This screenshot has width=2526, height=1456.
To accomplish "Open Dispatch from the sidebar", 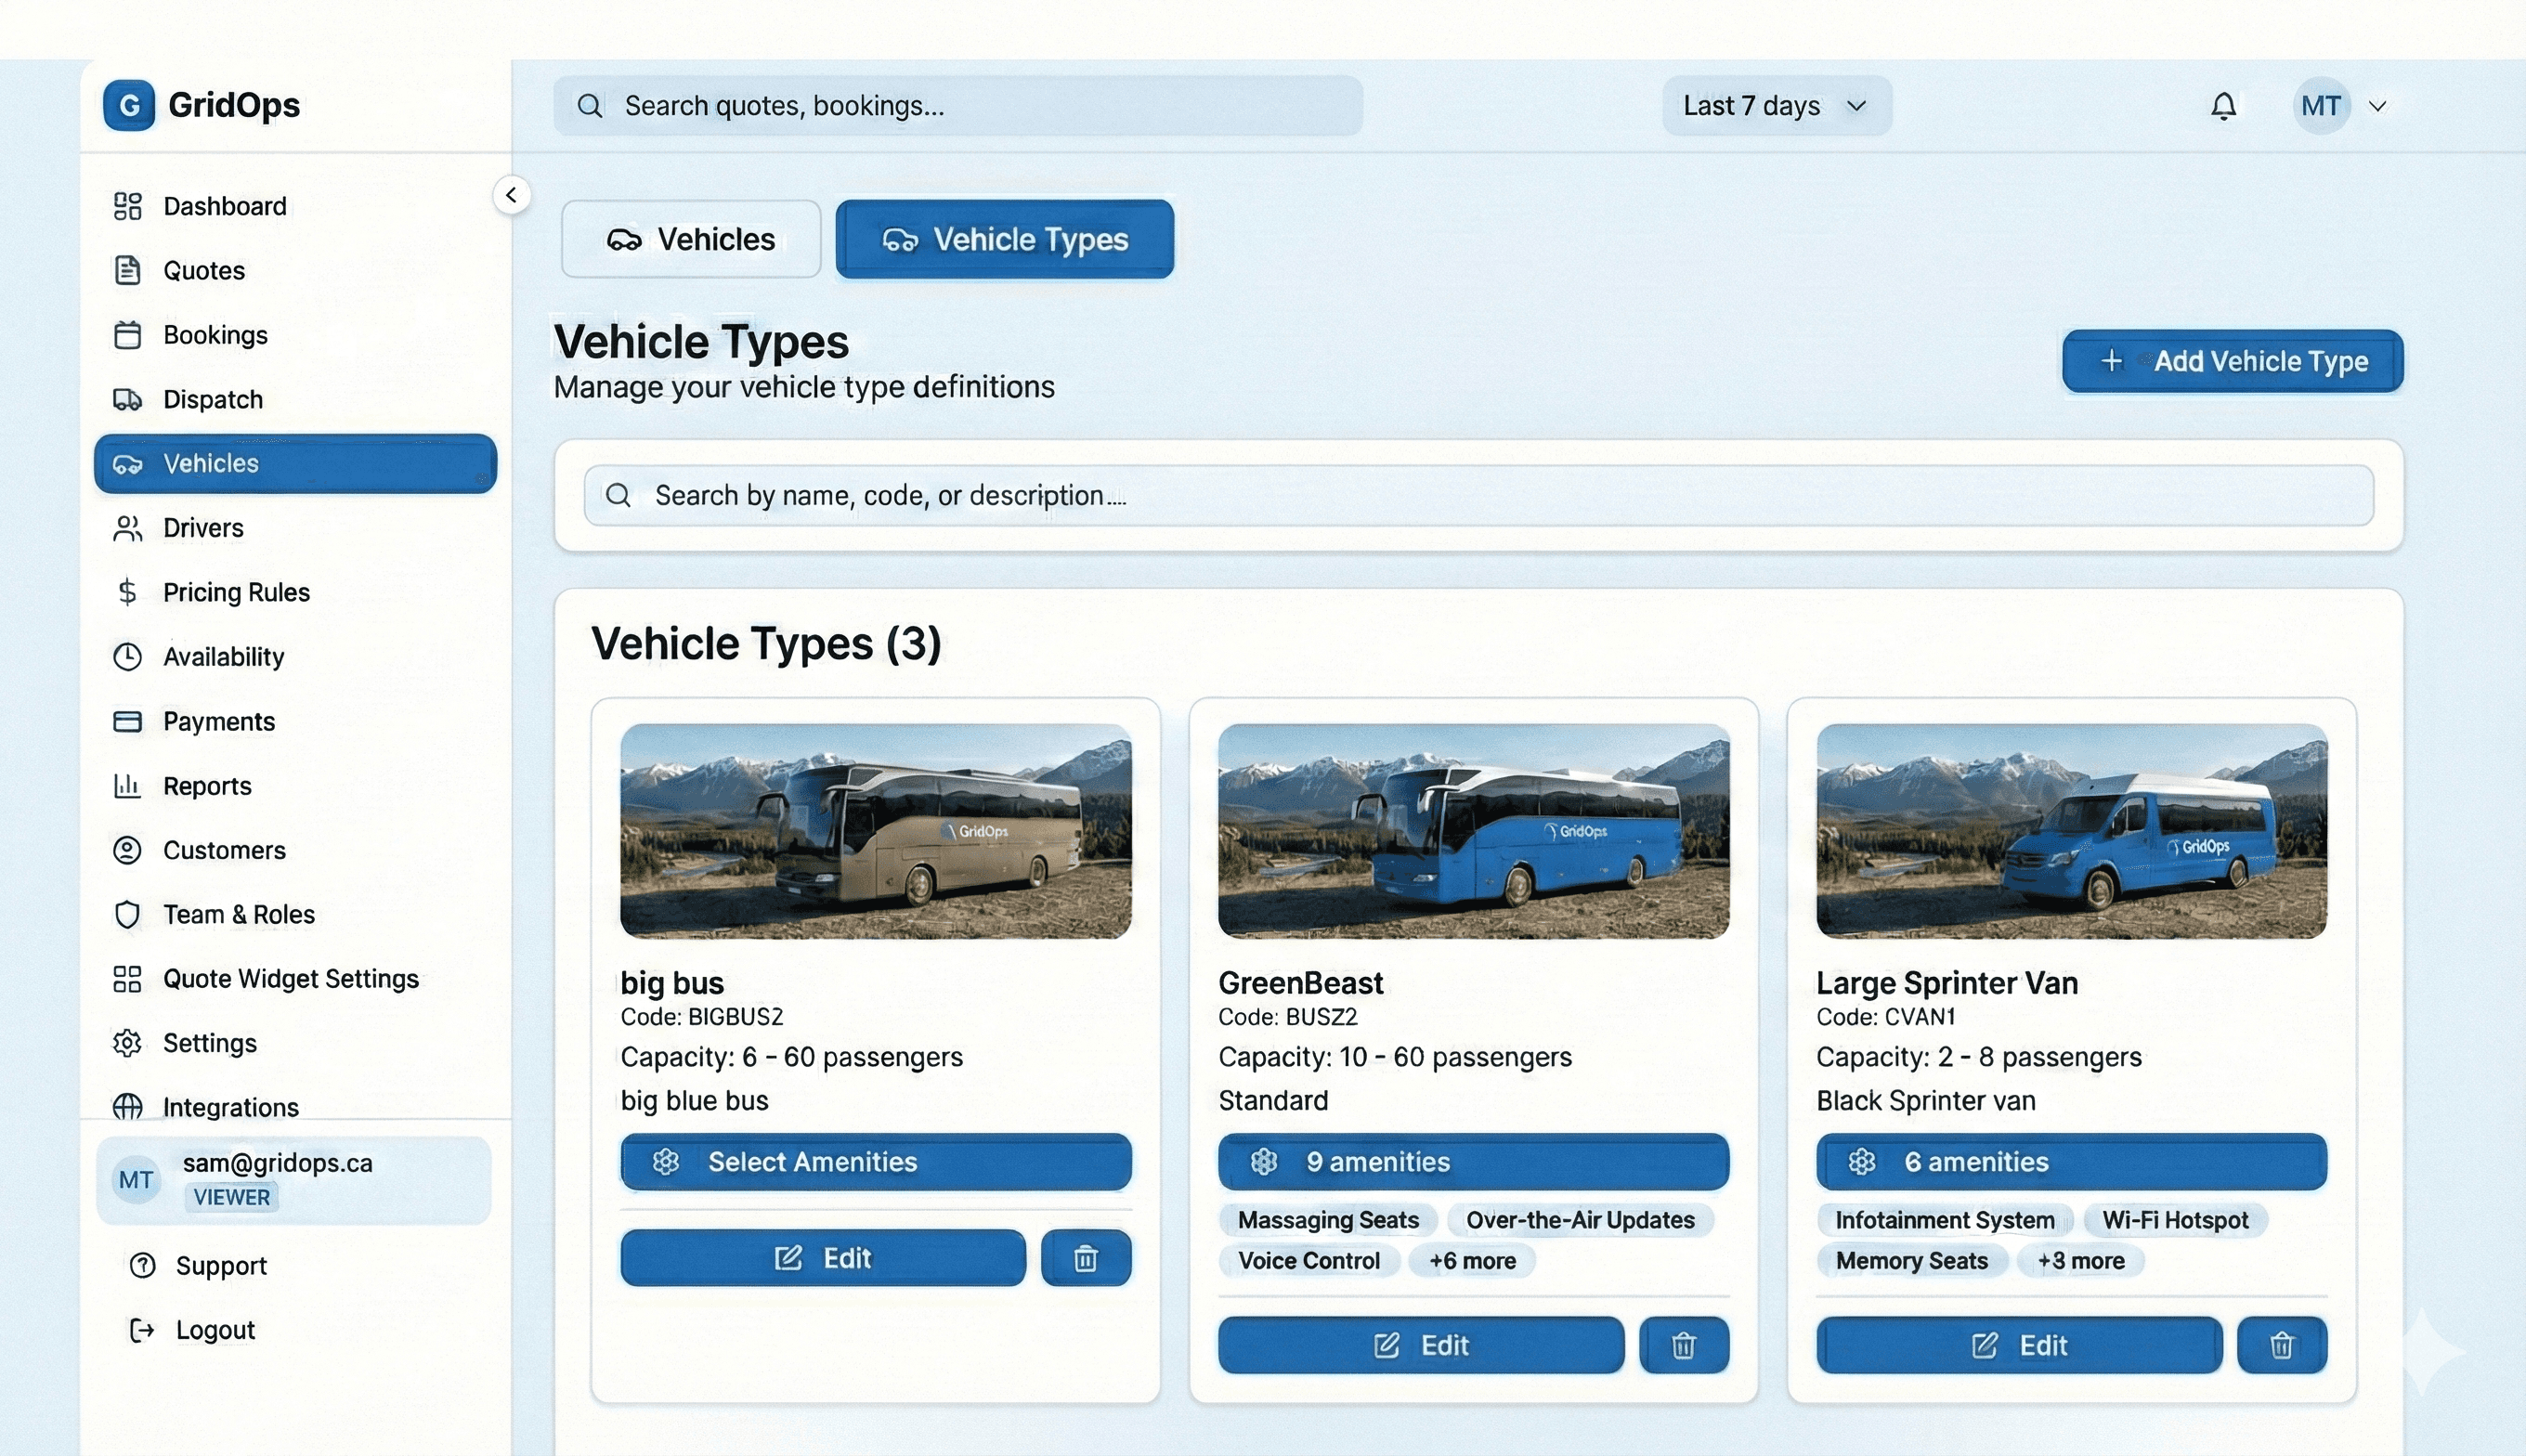I will tap(212, 399).
